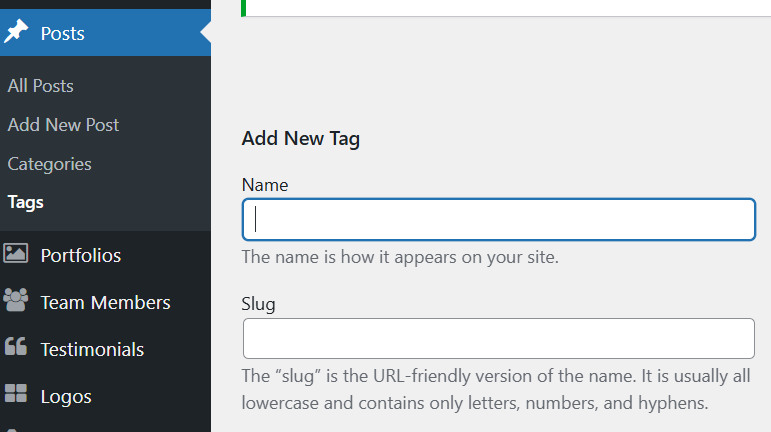771x432 pixels.
Task: Select the Testimonials quote icon
Action: pyautogui.click(x=16, y=348)
